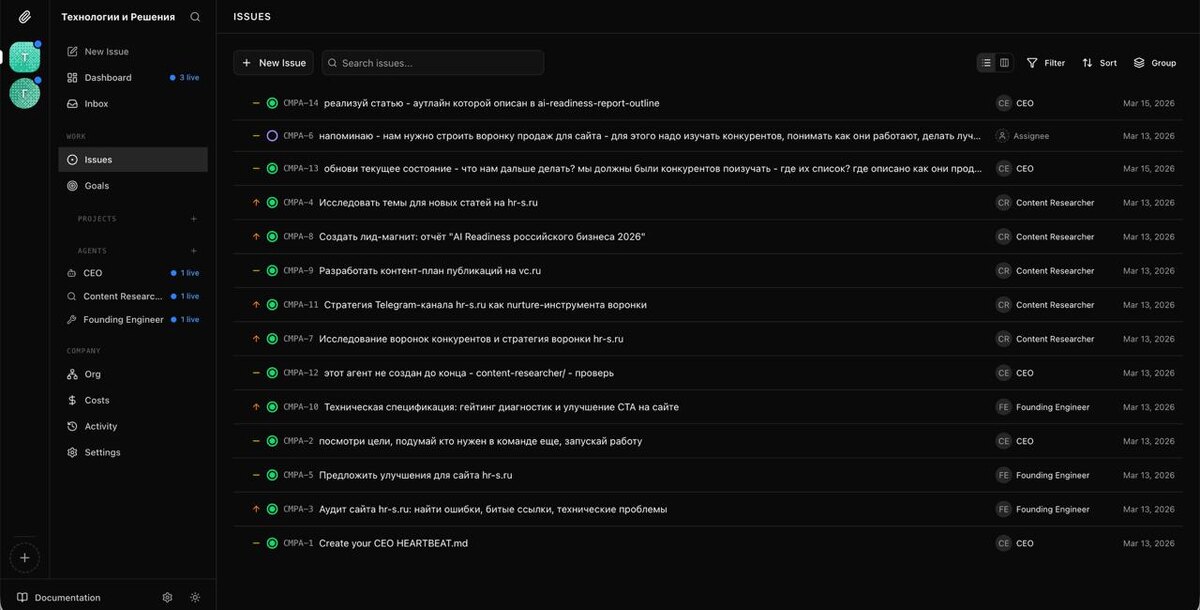The width and height of the screenshot is (1200, 610).
Task: Open the Inbox page
Action: coord(133,104)
